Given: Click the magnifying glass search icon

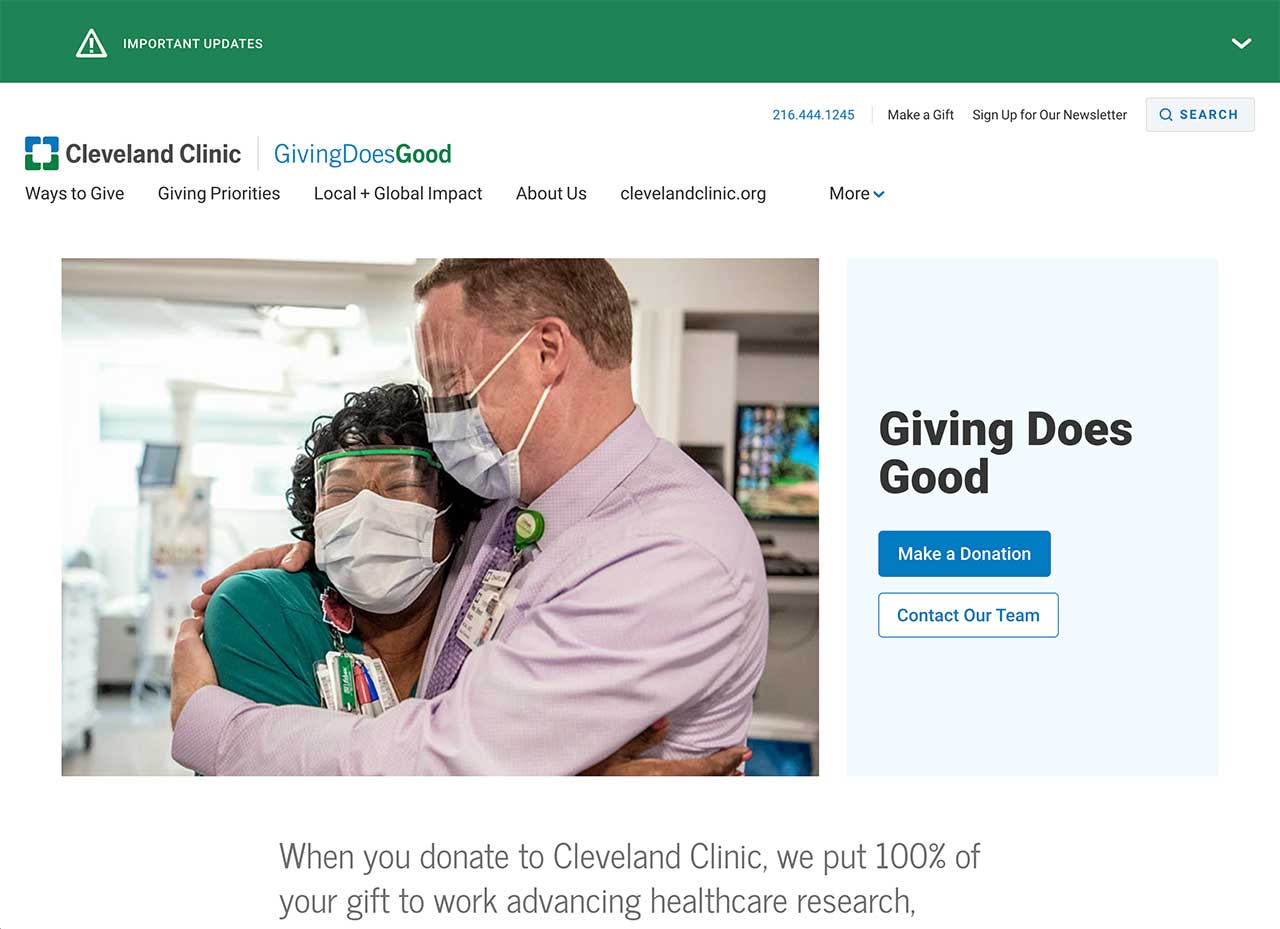Looking at the screenshot, I should point(1166,115).
